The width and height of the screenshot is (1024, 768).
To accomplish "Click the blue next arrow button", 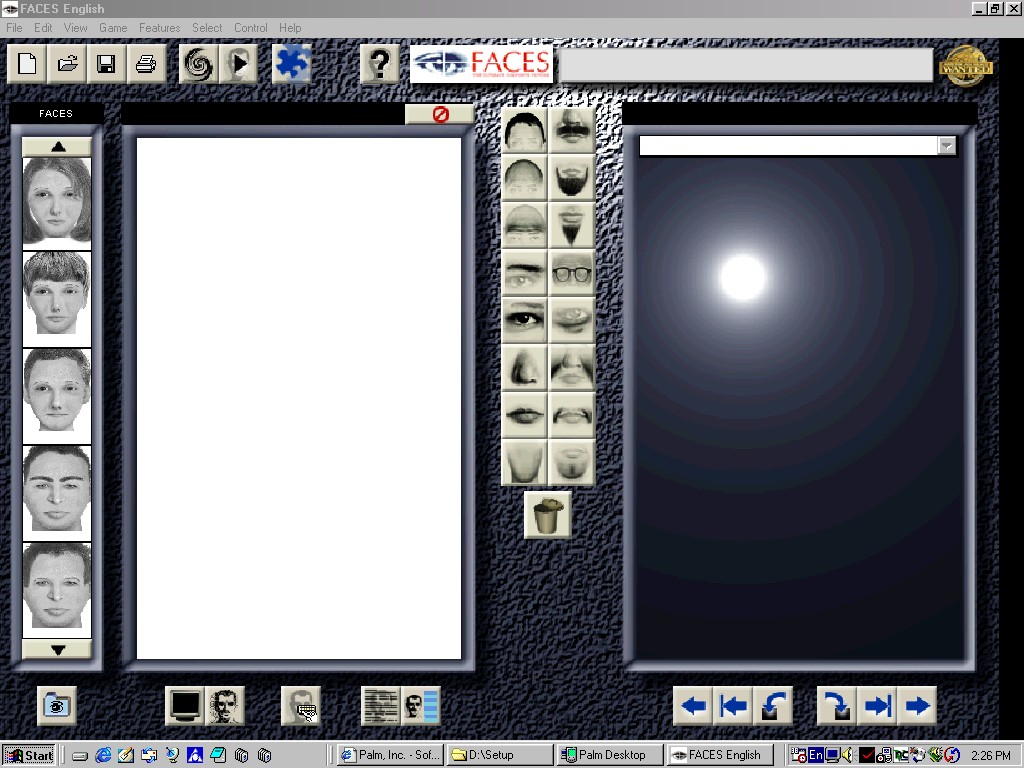I will (916, 706).
